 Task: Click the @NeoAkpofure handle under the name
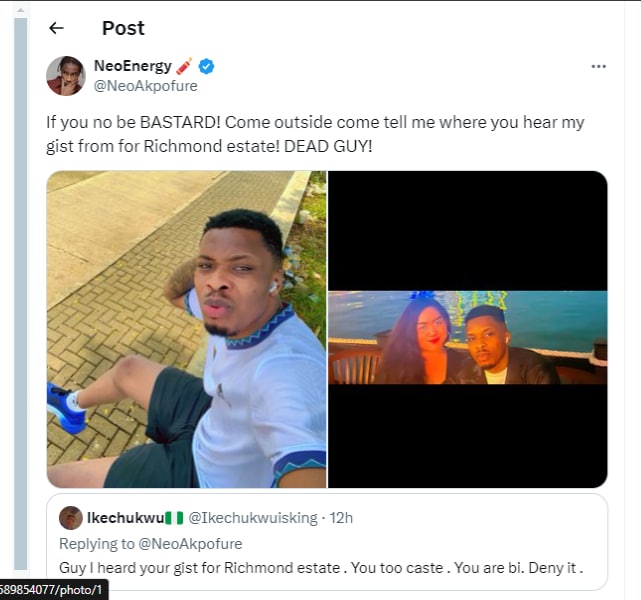point(145,86)
